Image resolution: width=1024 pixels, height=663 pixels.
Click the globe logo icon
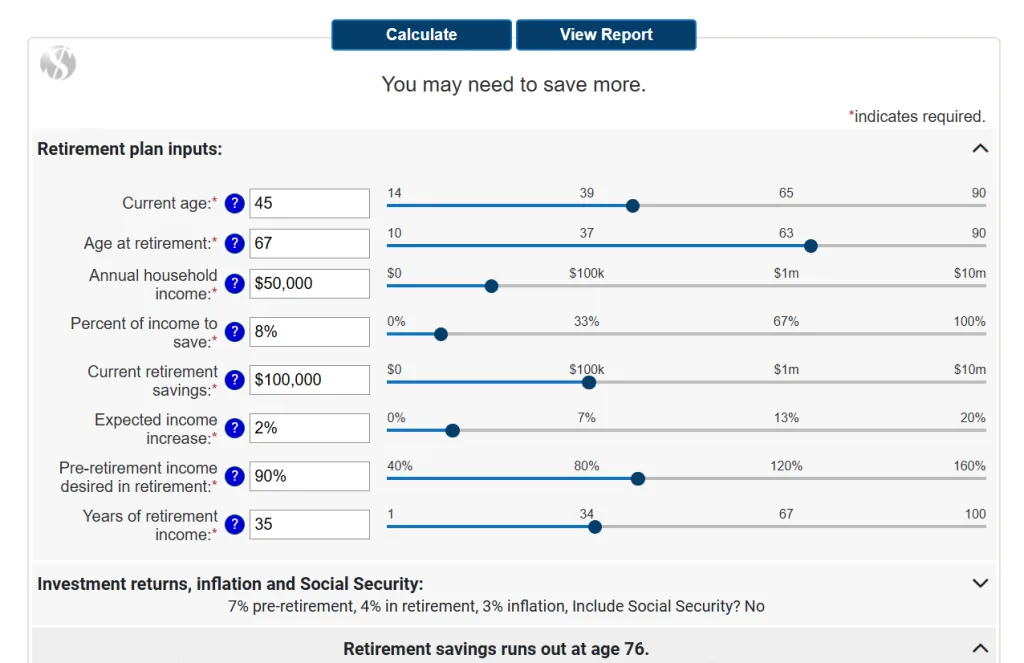[58, 63]
